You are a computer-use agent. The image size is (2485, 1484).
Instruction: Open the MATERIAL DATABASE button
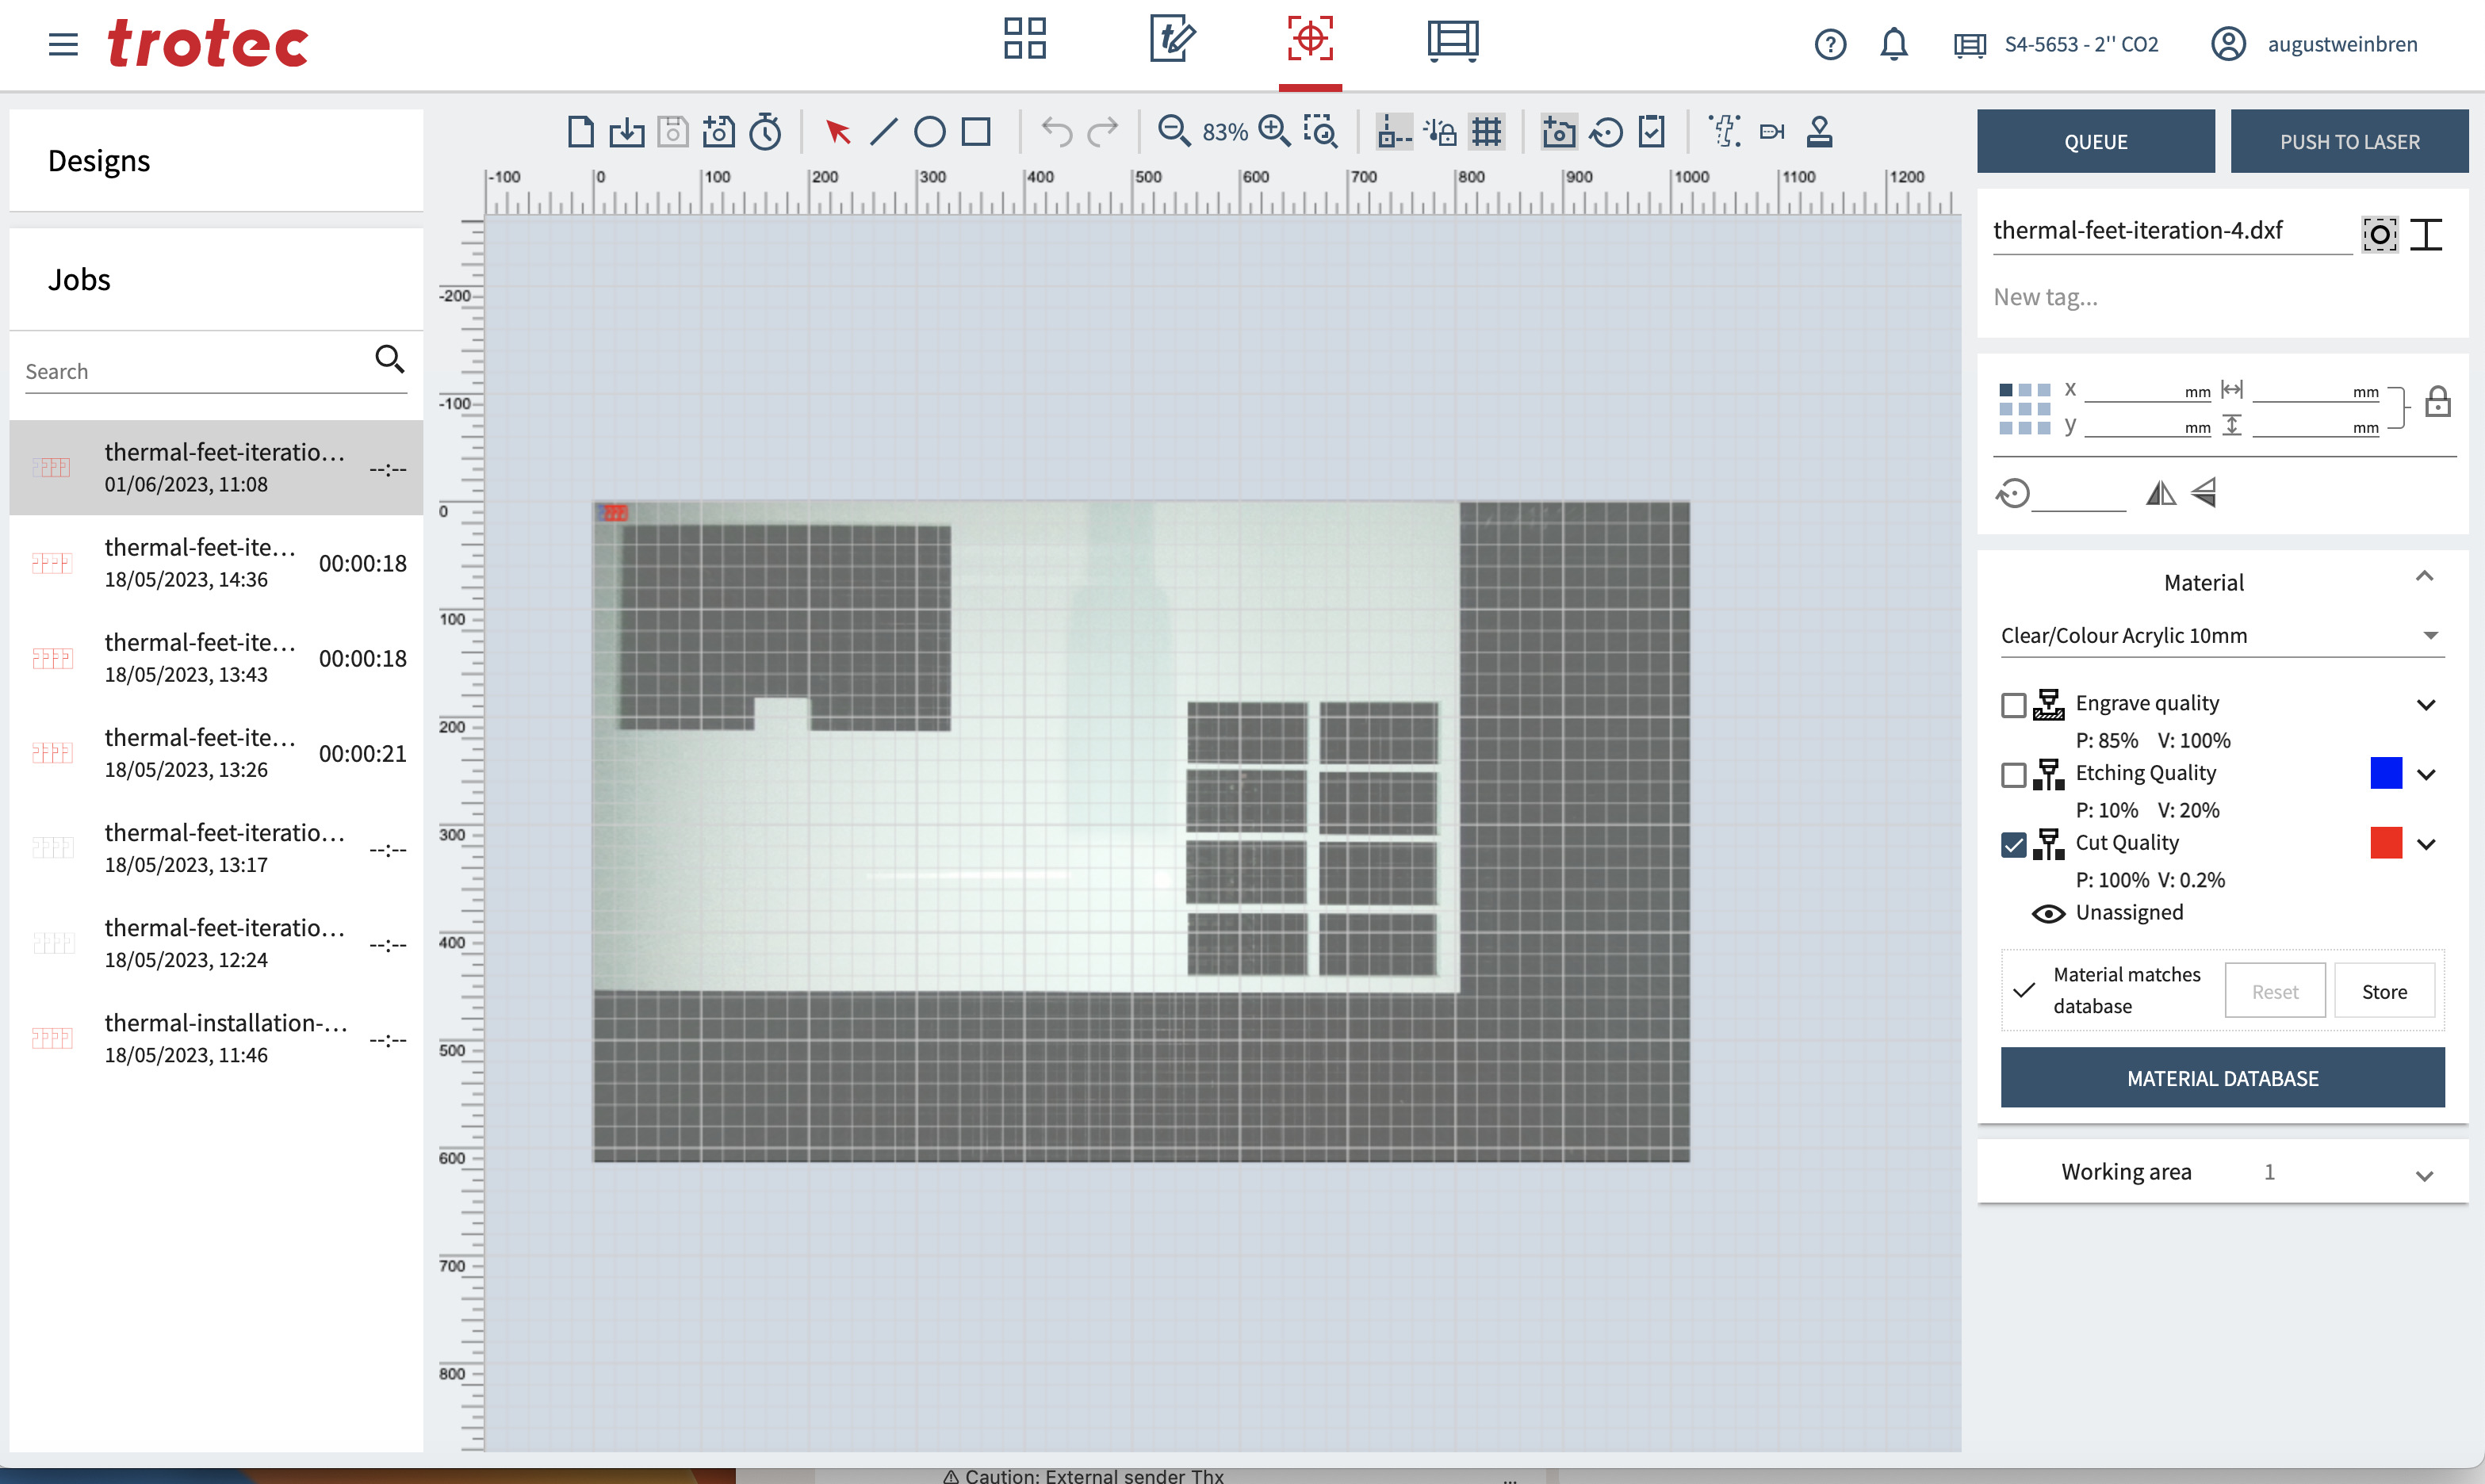coord(2221,1078)
